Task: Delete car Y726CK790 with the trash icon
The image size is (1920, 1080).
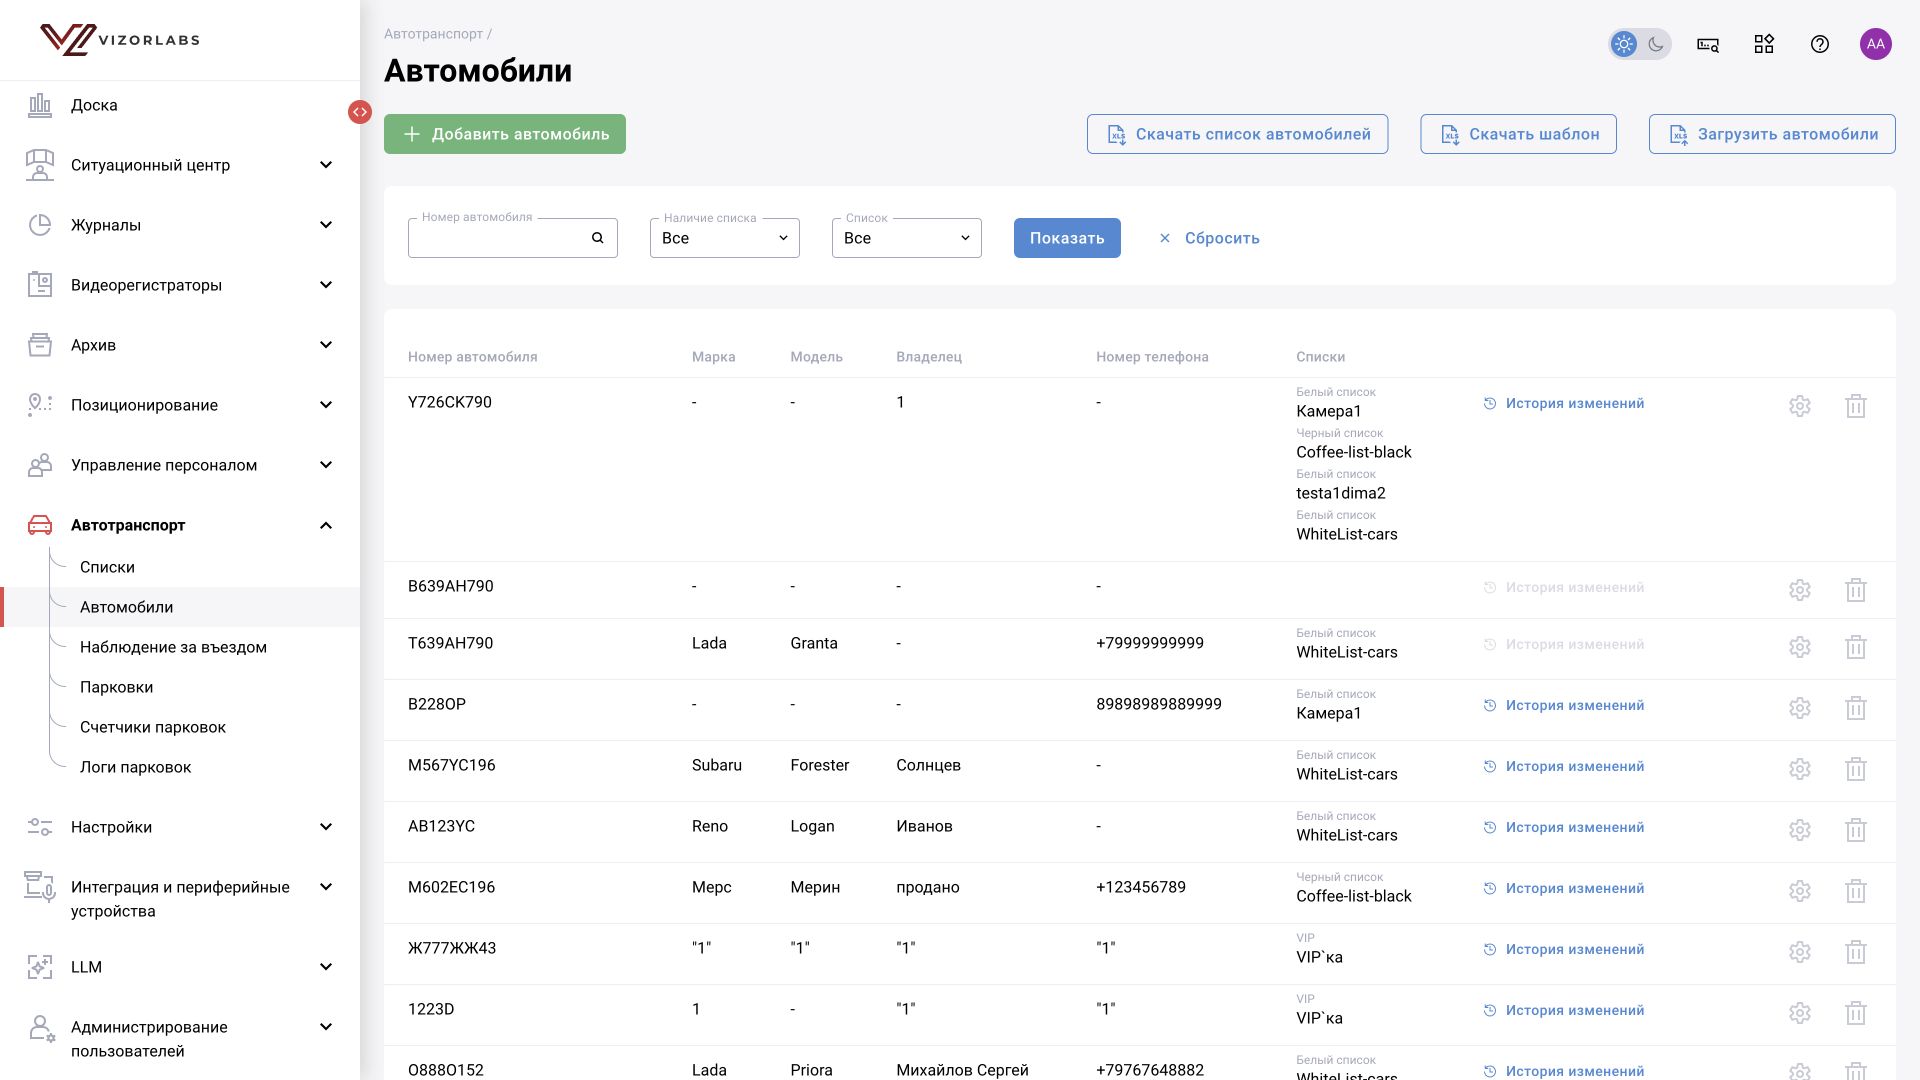Action: click(x=1856, y=406)
